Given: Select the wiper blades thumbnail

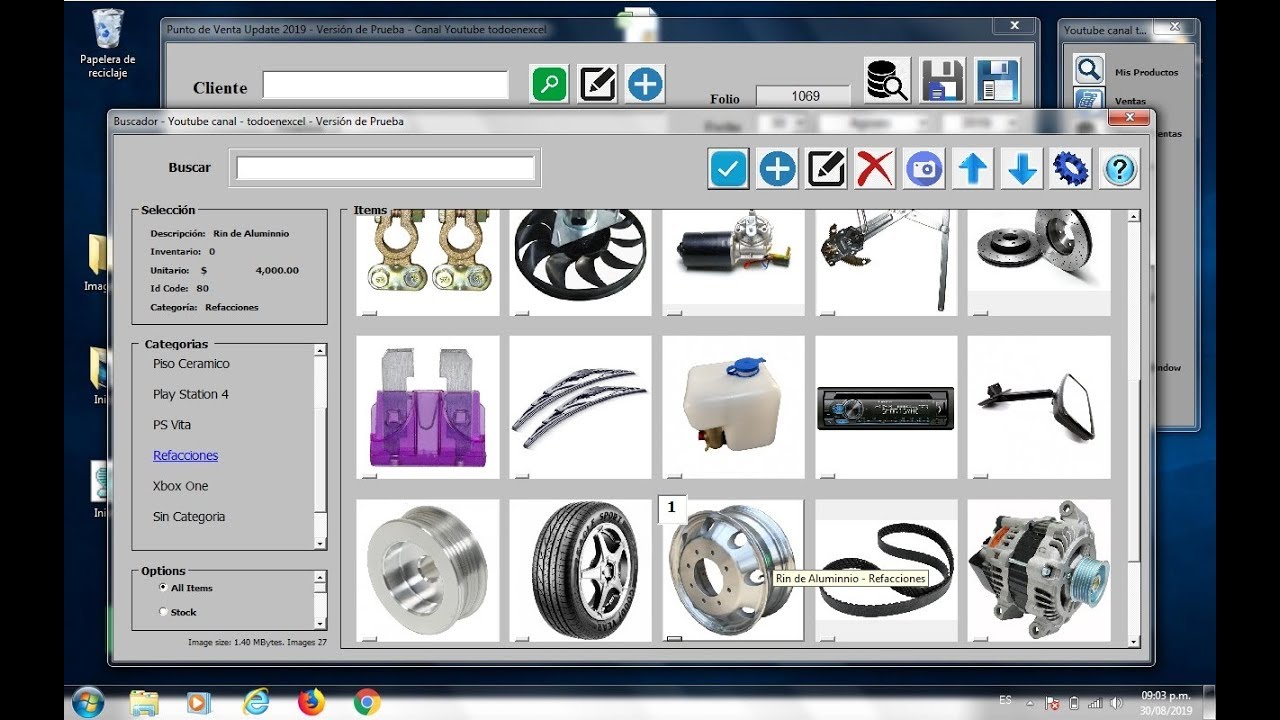Looking at the screenshot, I should click(580, 407).
